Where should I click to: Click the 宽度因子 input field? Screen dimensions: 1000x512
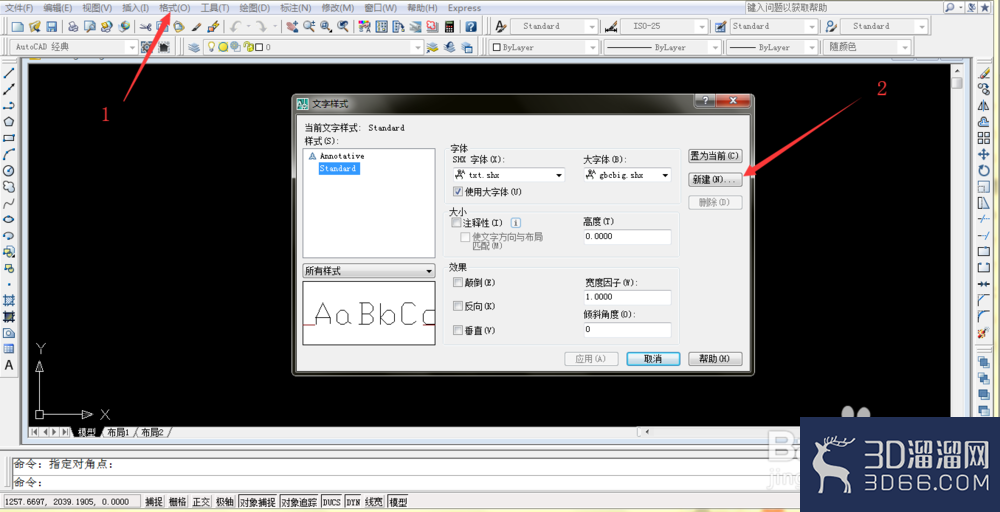[628, 297]
